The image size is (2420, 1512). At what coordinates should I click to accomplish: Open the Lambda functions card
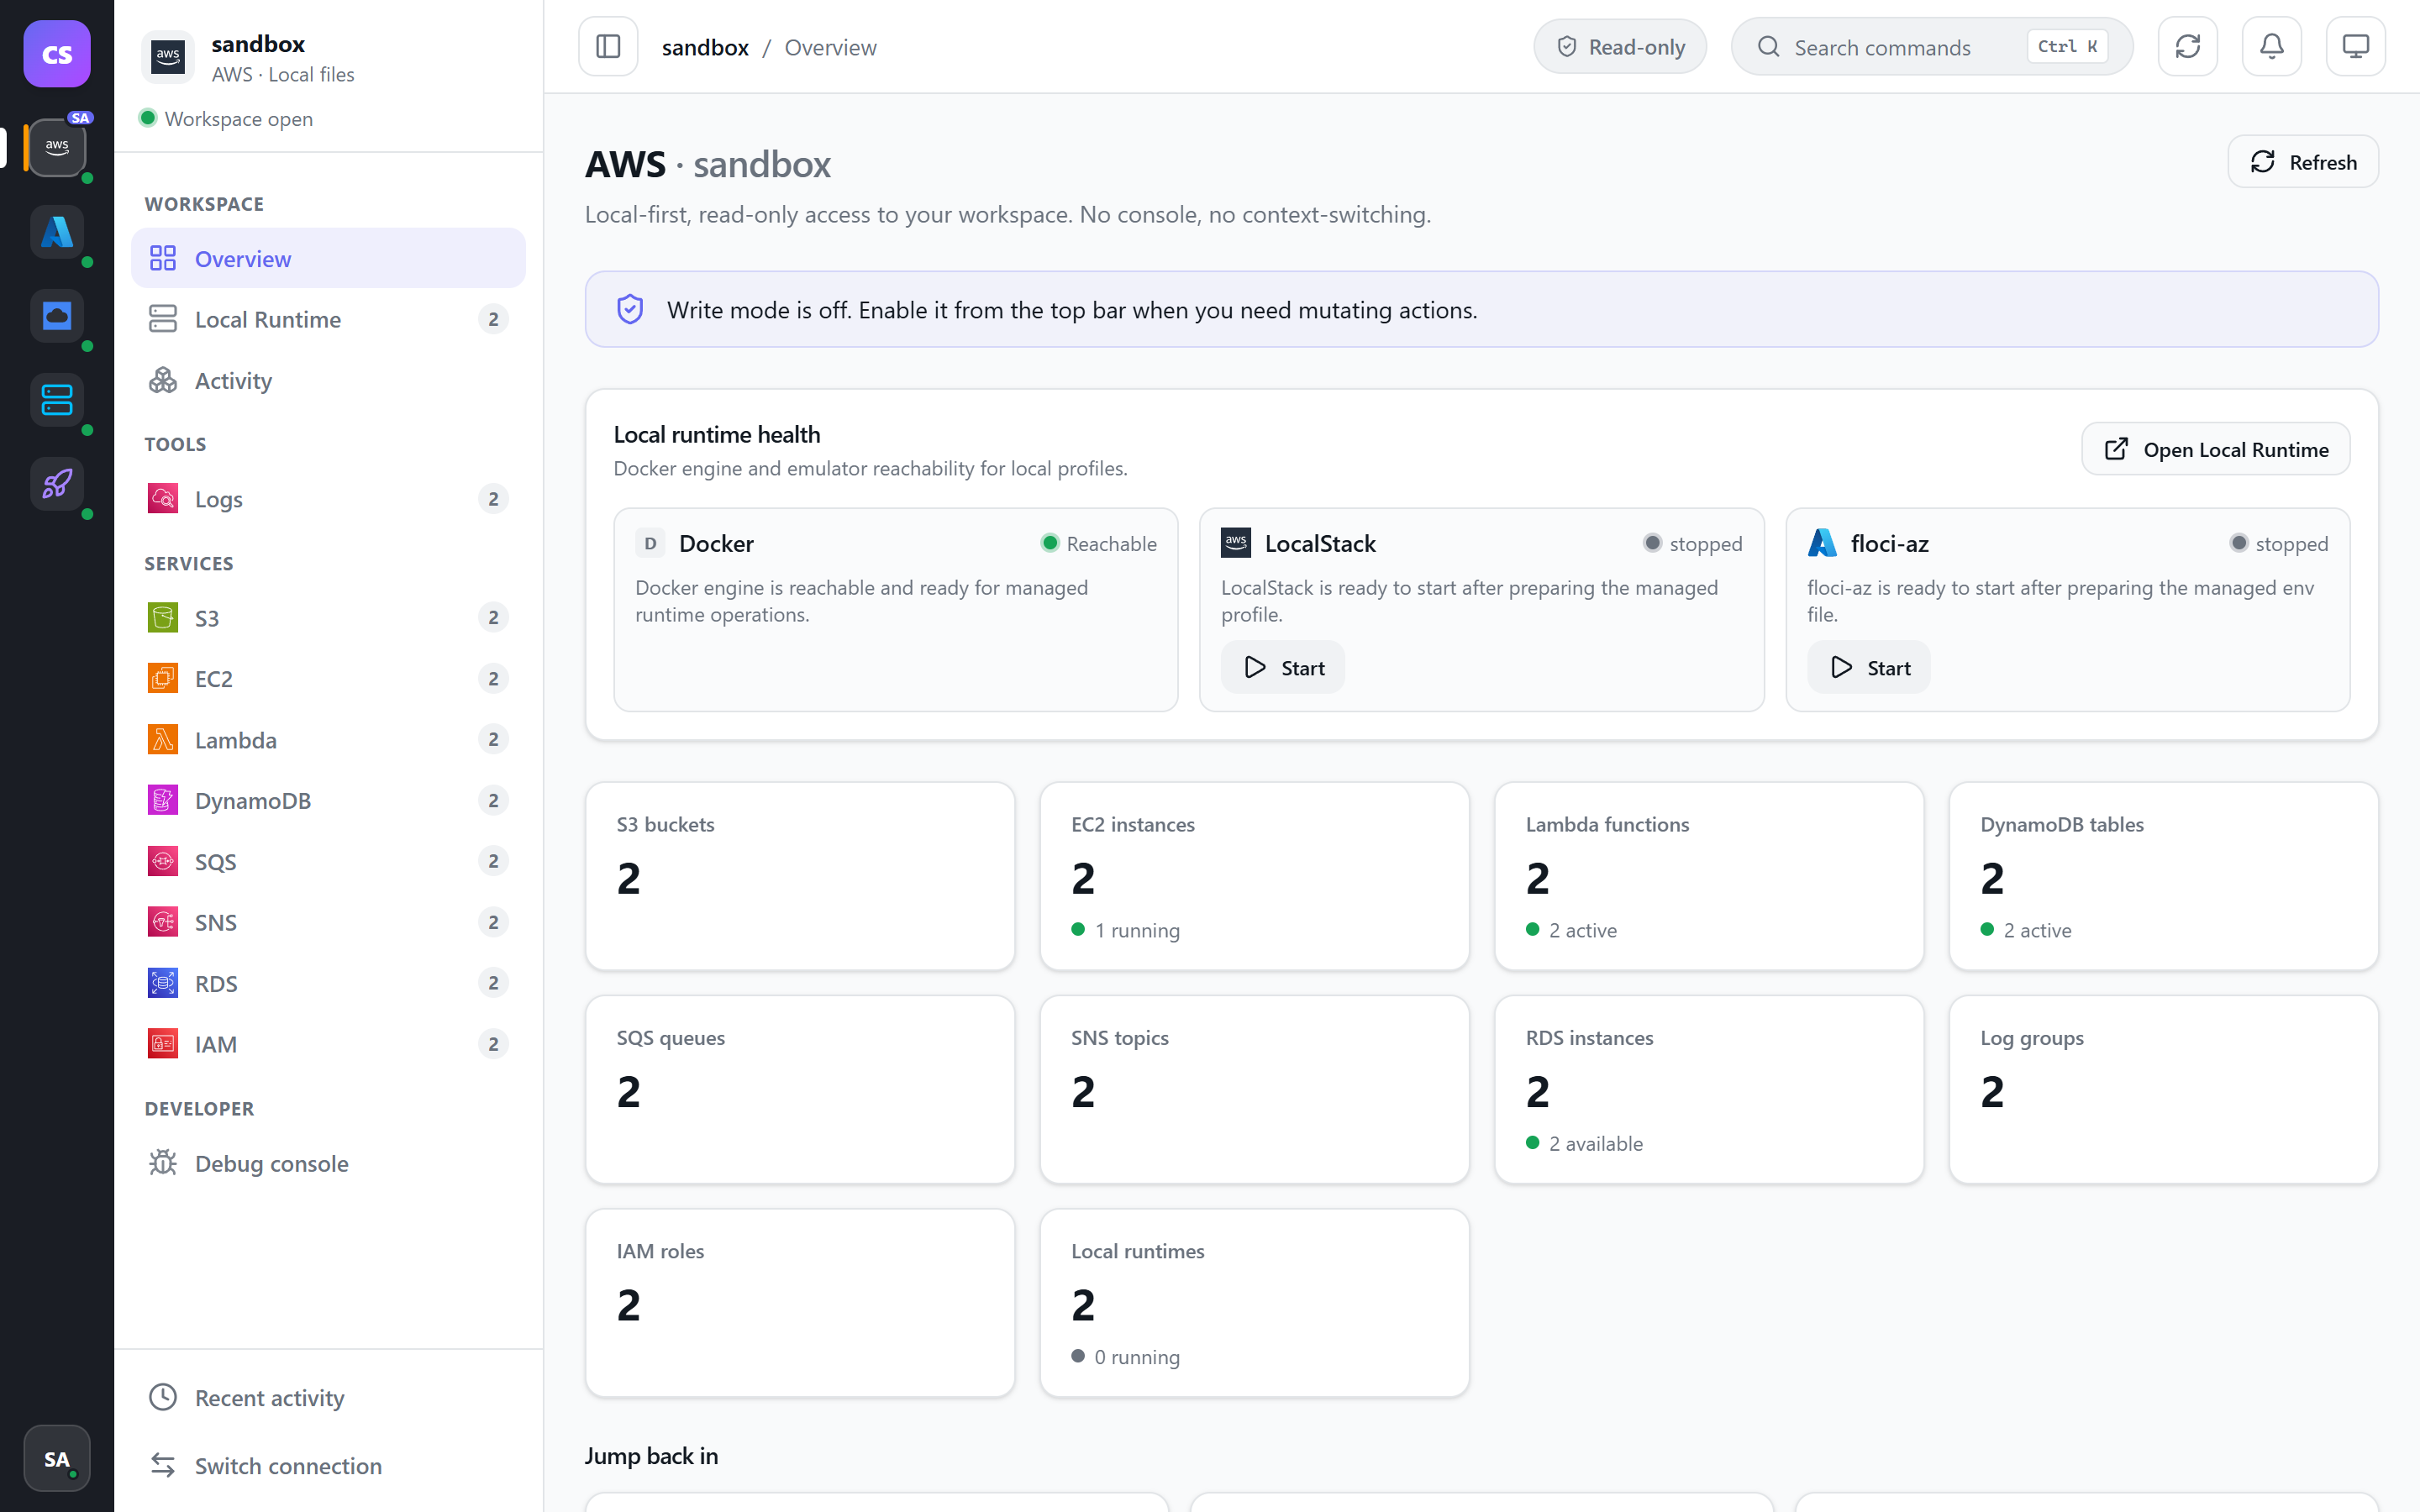[x=1709, y=876]
